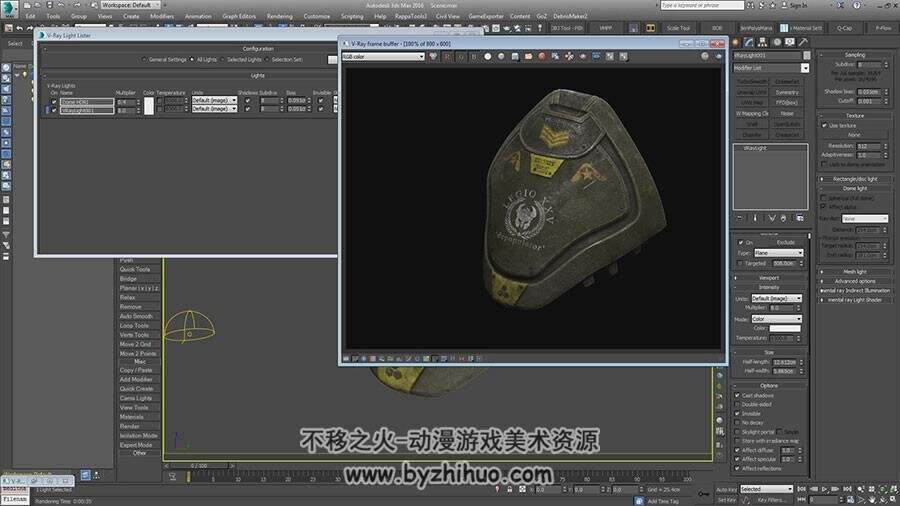The height and width of the screenshot is (506, 900).
Task: Save rendered image from frame buffer
Action: 515,56
